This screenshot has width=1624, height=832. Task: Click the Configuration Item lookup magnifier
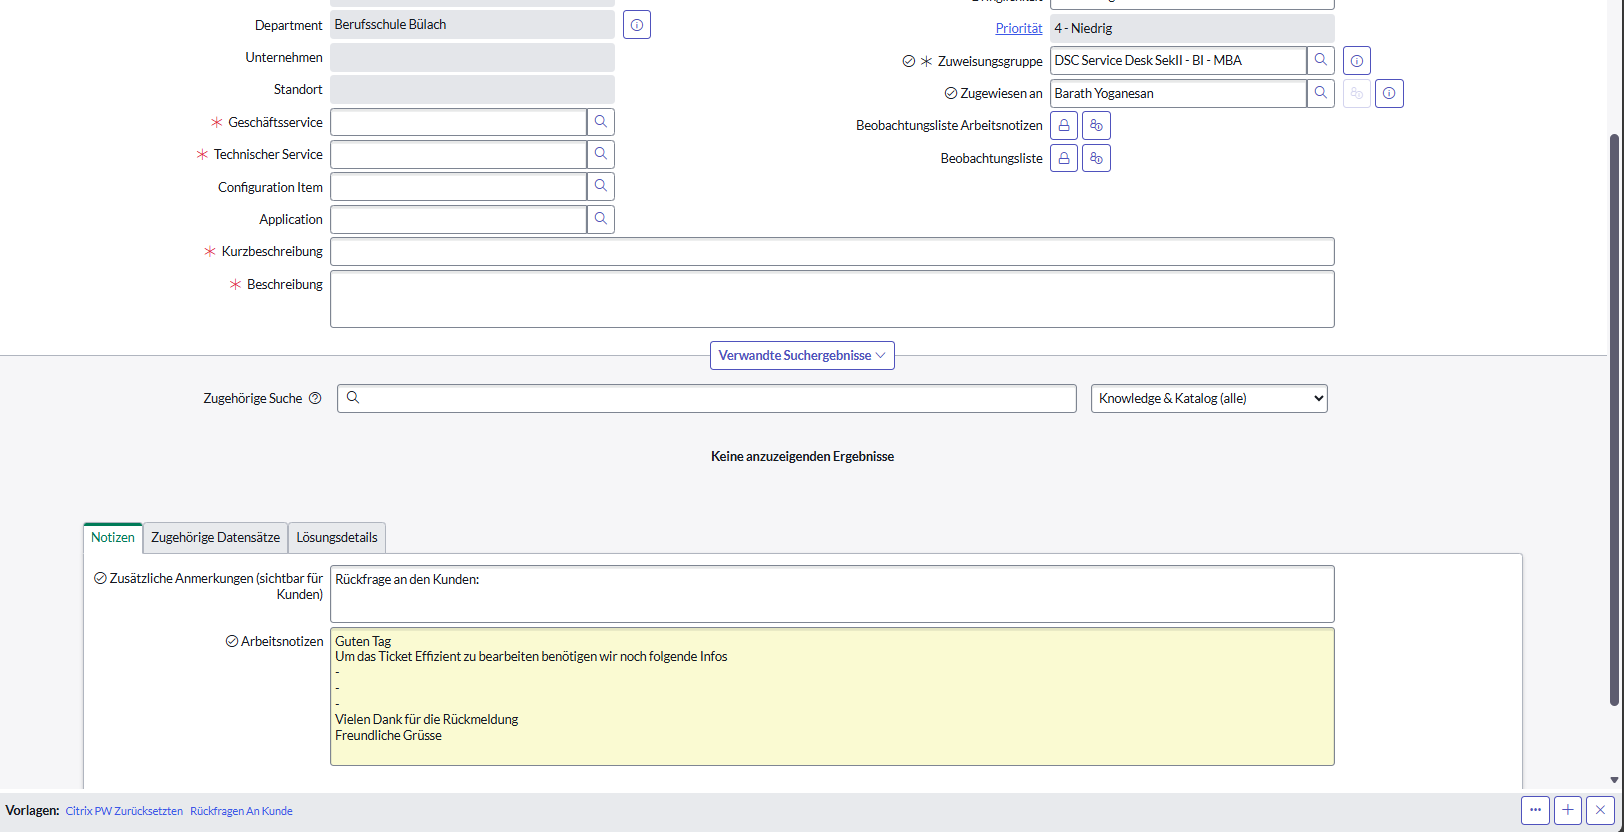click(x=601, y=187)
